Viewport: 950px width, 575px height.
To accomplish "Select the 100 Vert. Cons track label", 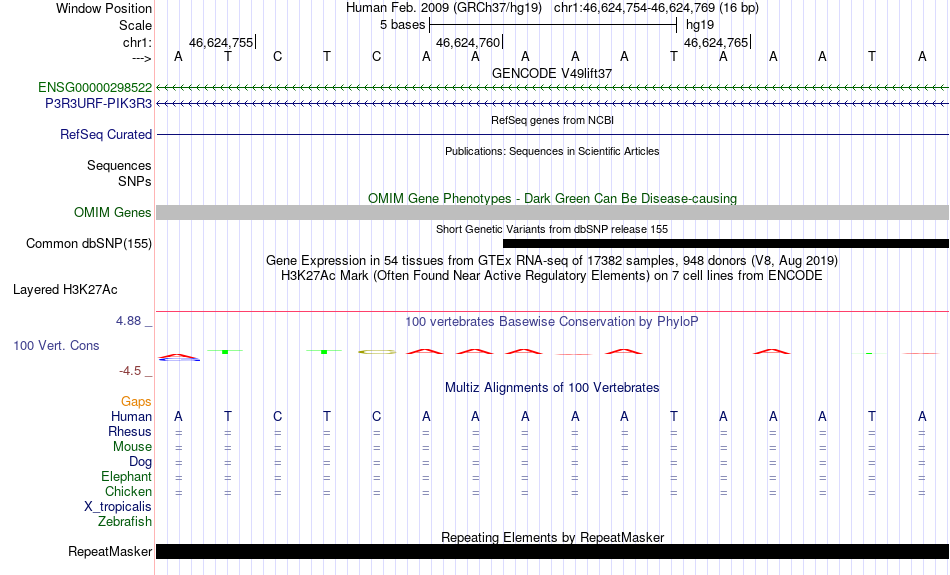I will click(56, 345).
